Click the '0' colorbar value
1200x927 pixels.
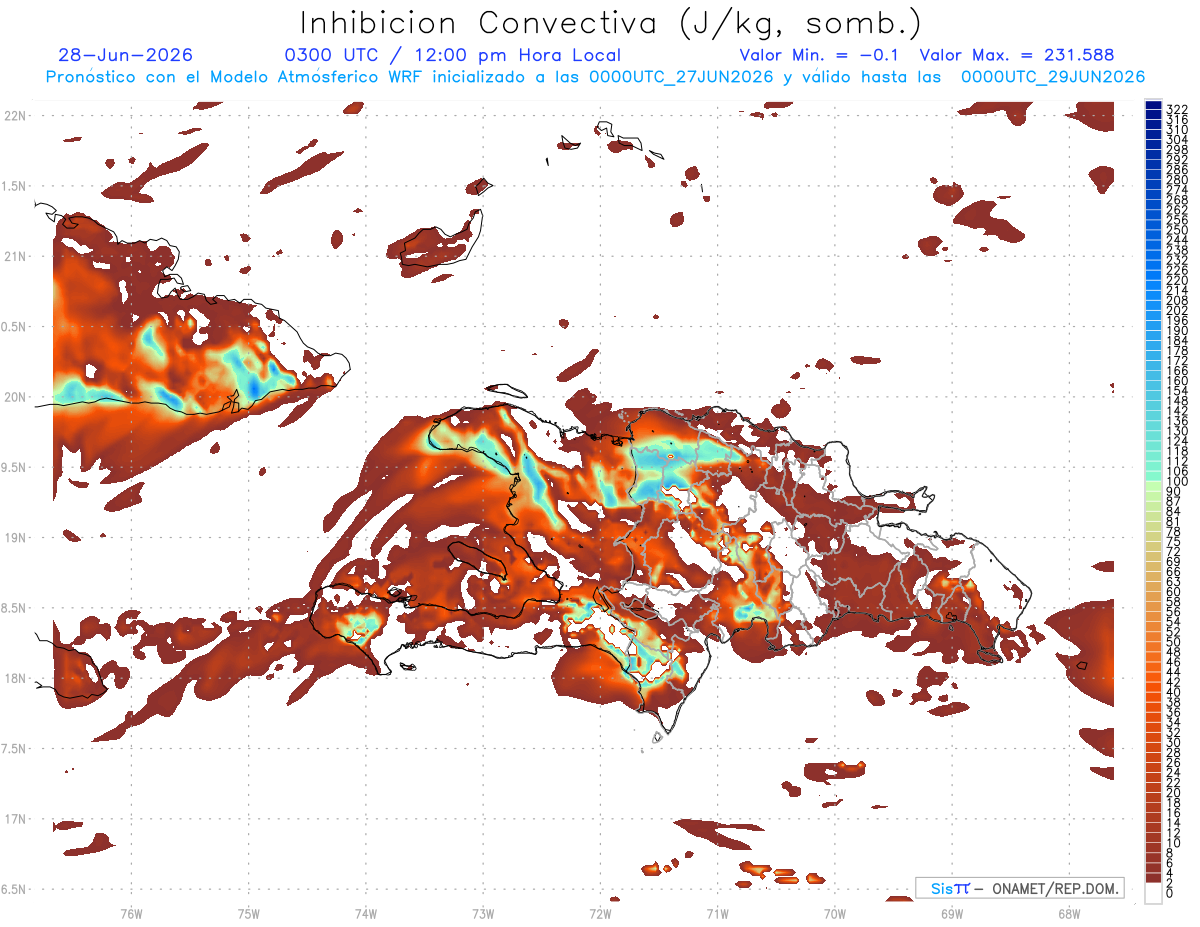pyautogui.click(x=1170, y=894)
